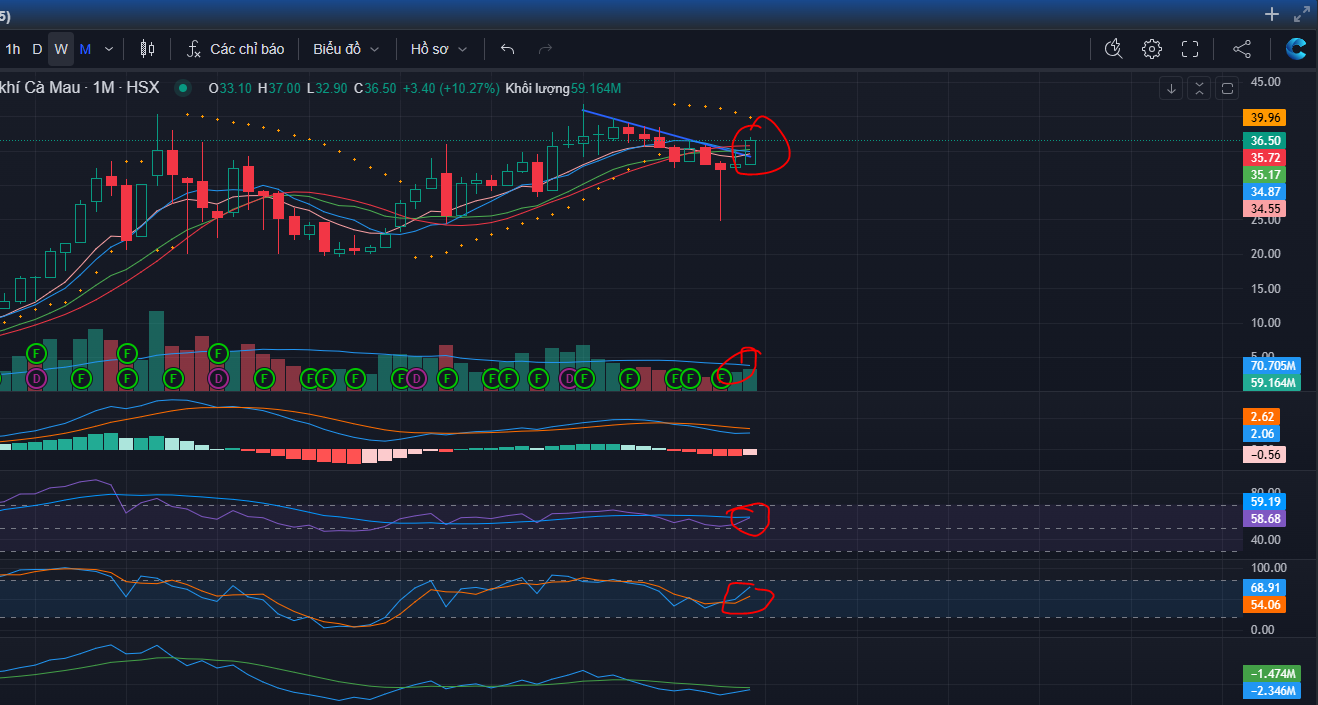Click the pink 34.55 price label

pyautogui.click(x=1266, y=209)
